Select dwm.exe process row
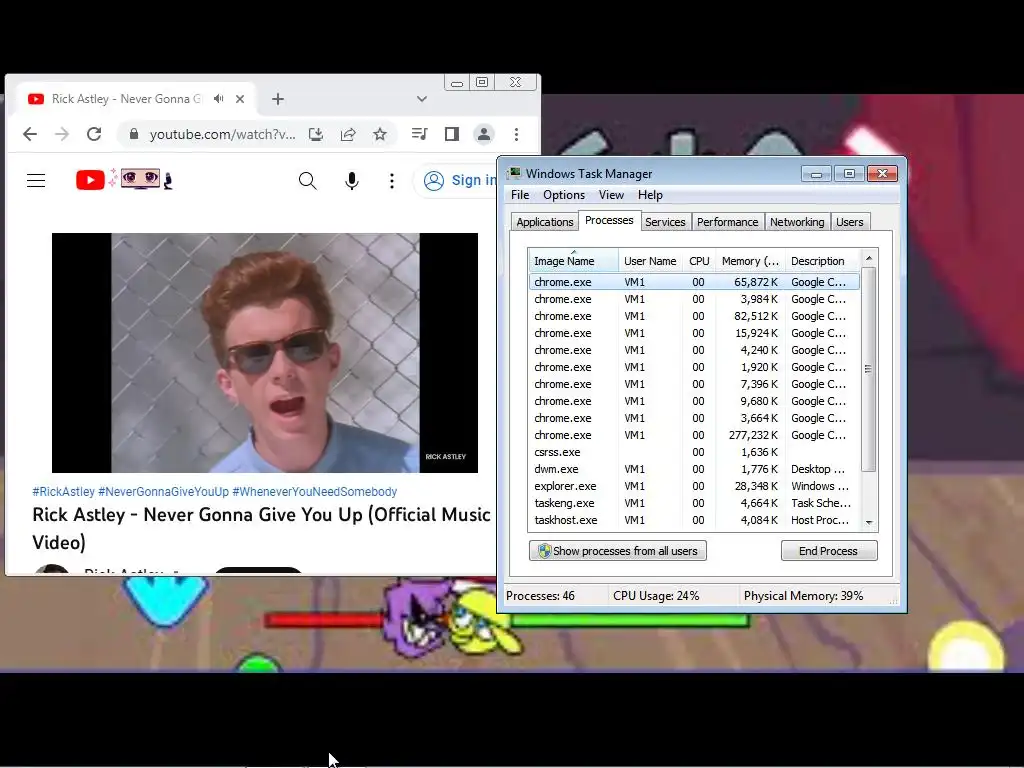 tap(694, 469)
